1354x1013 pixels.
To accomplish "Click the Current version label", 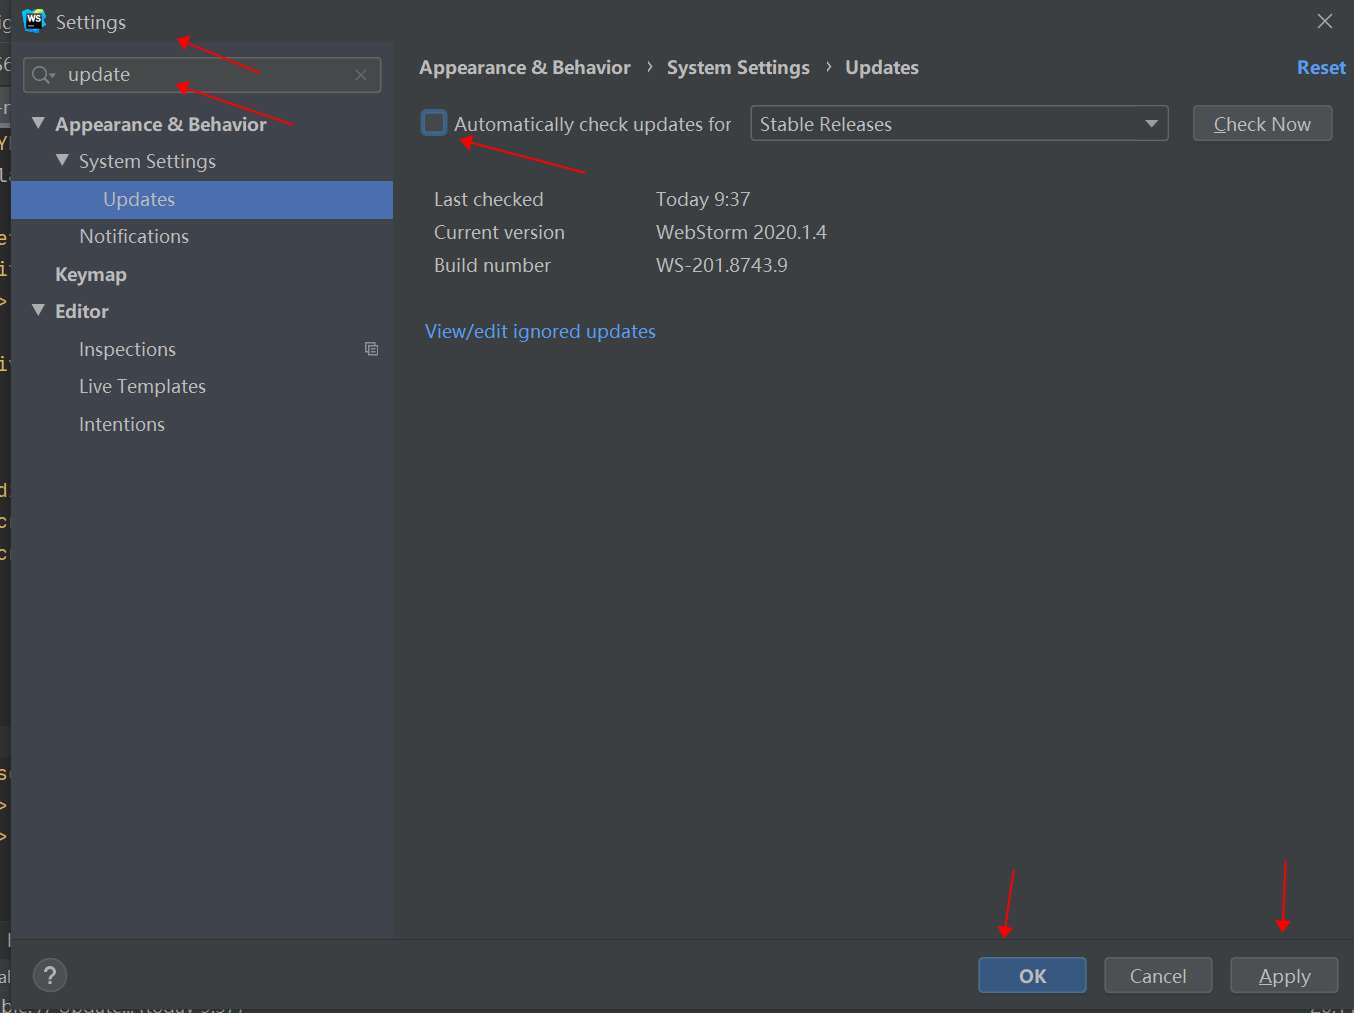I will (499, 232).
